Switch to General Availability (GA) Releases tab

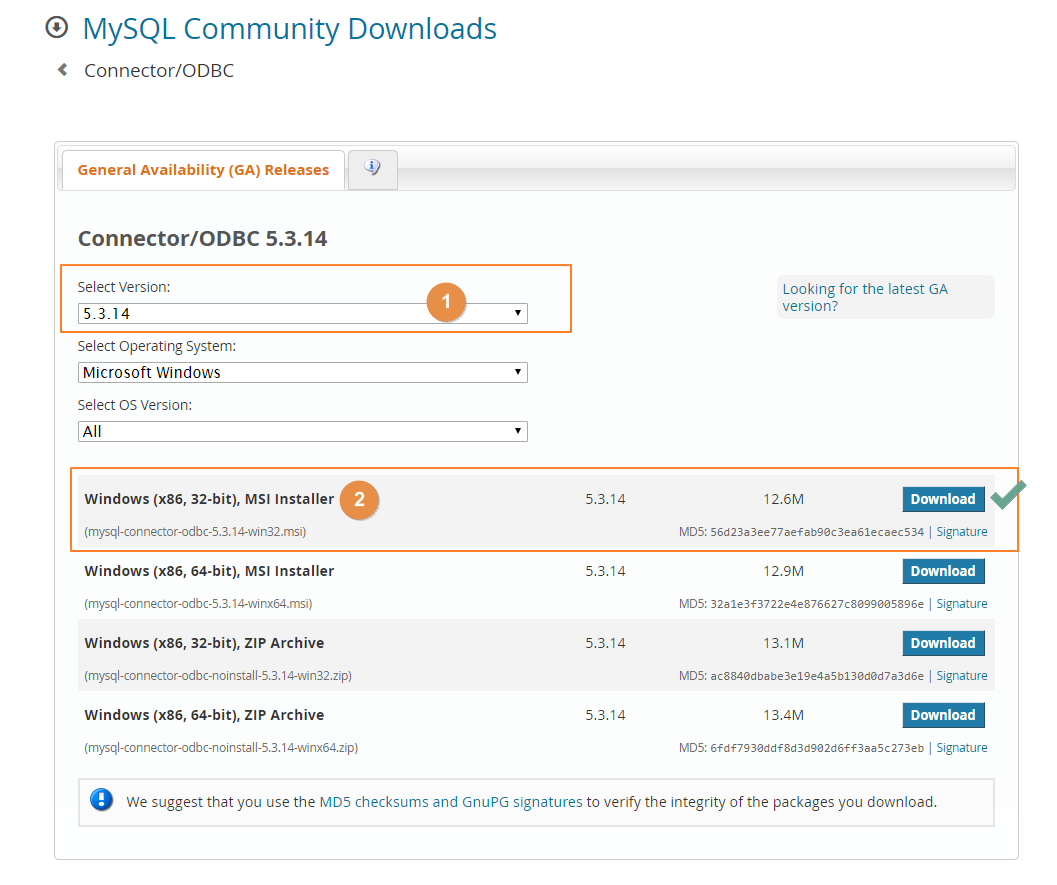point(203,170)
